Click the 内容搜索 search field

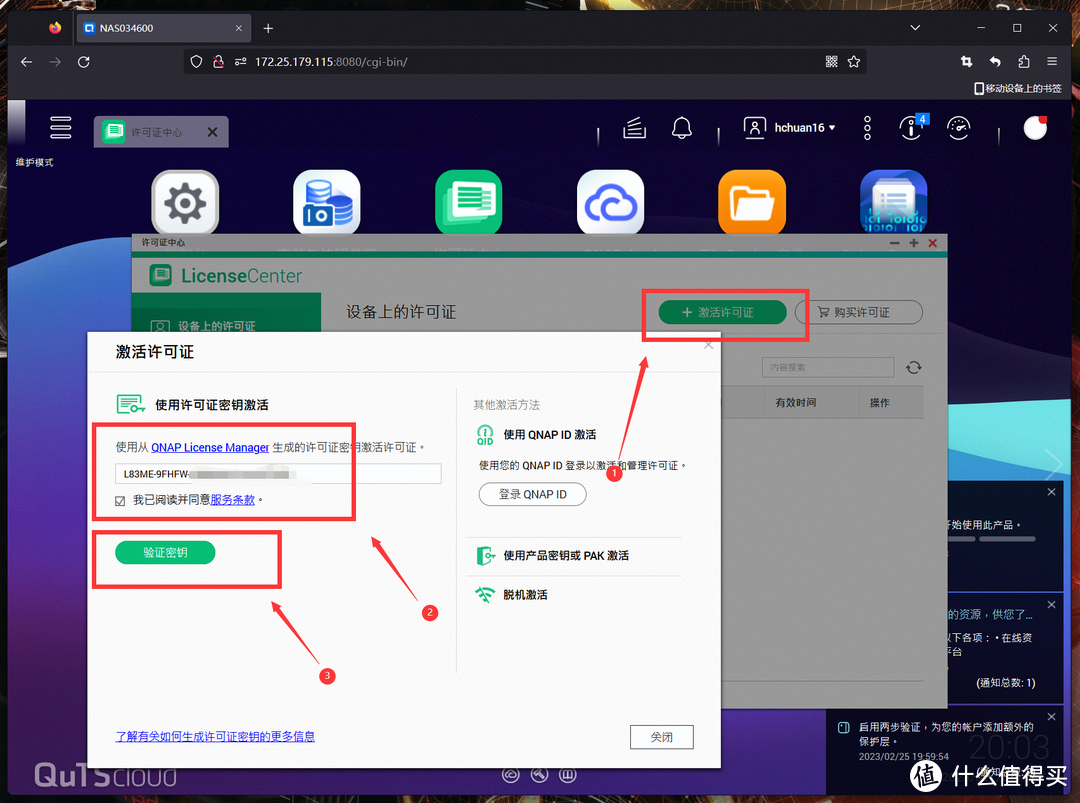(x=828, y=368)
